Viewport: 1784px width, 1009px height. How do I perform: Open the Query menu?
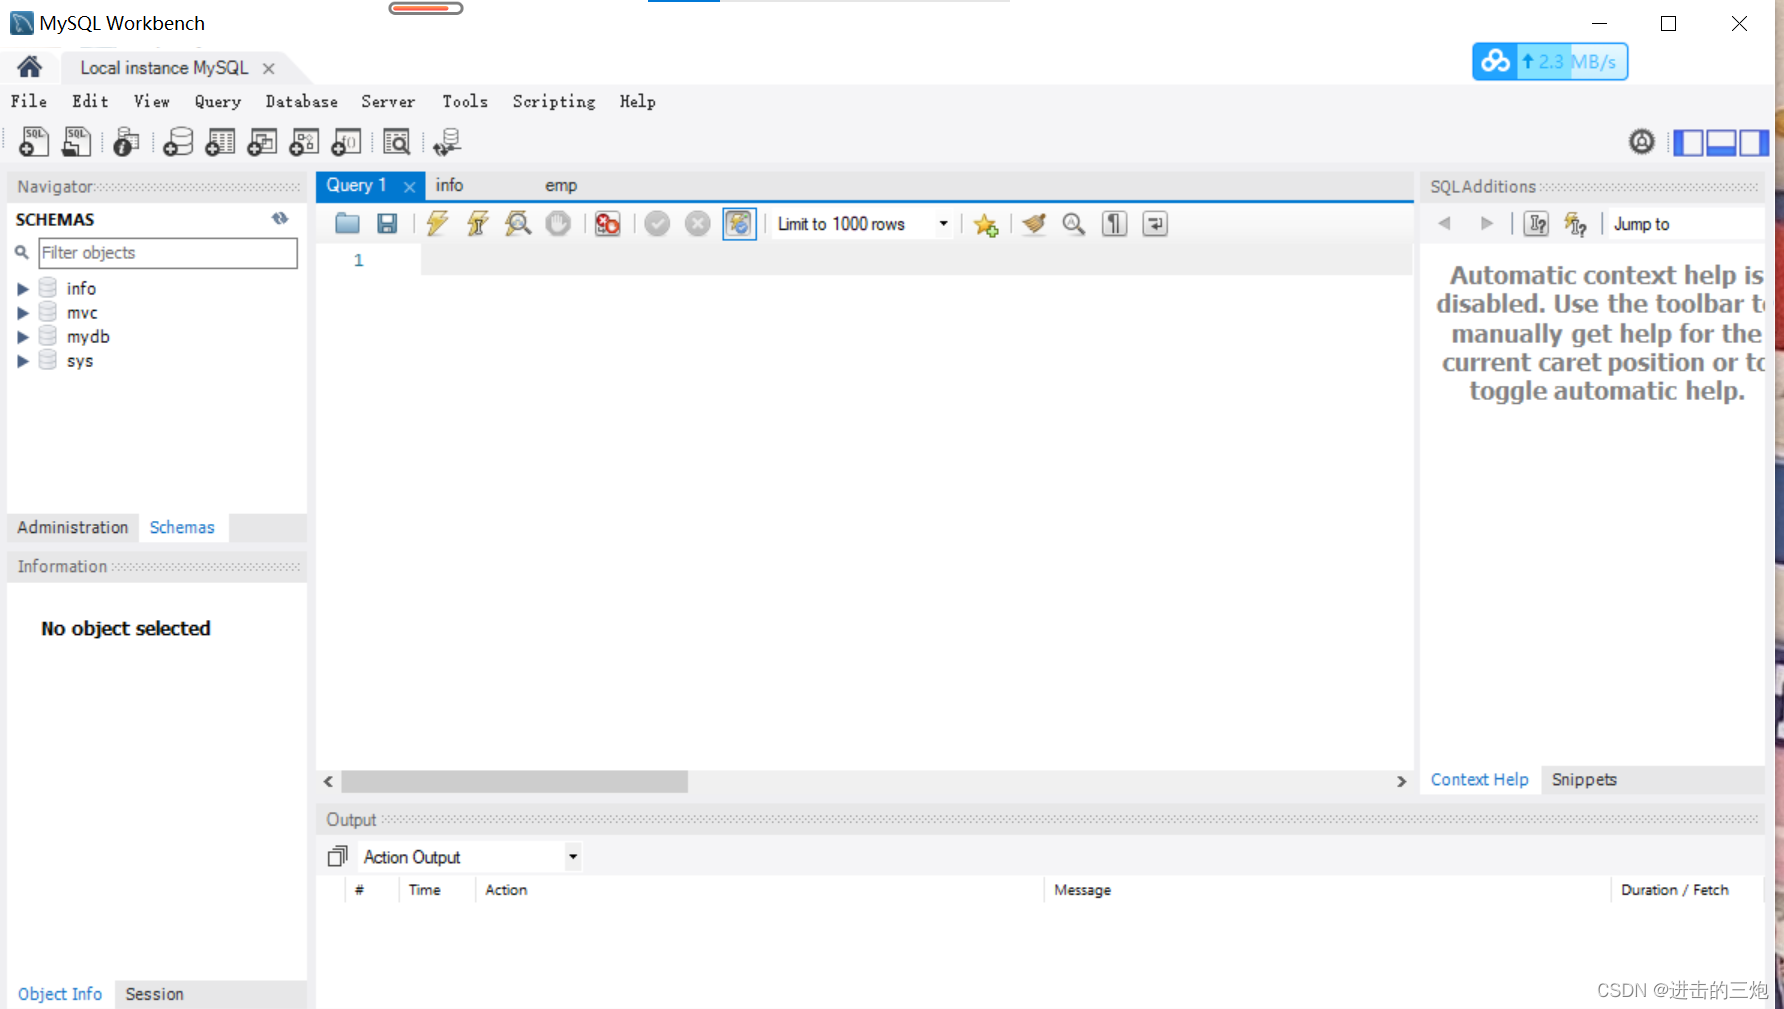217,101
